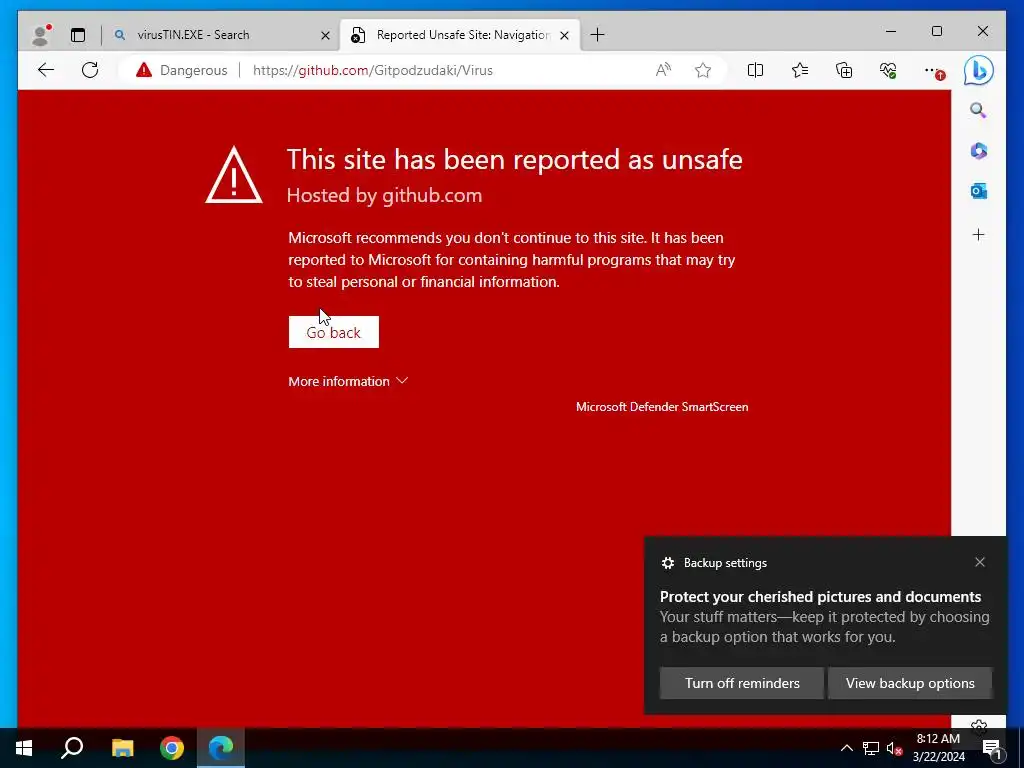Image resolution: width=1024 pixels, height=768 pixels.
Task: Toggle split screen view icon
Action: tap(755, 70)
